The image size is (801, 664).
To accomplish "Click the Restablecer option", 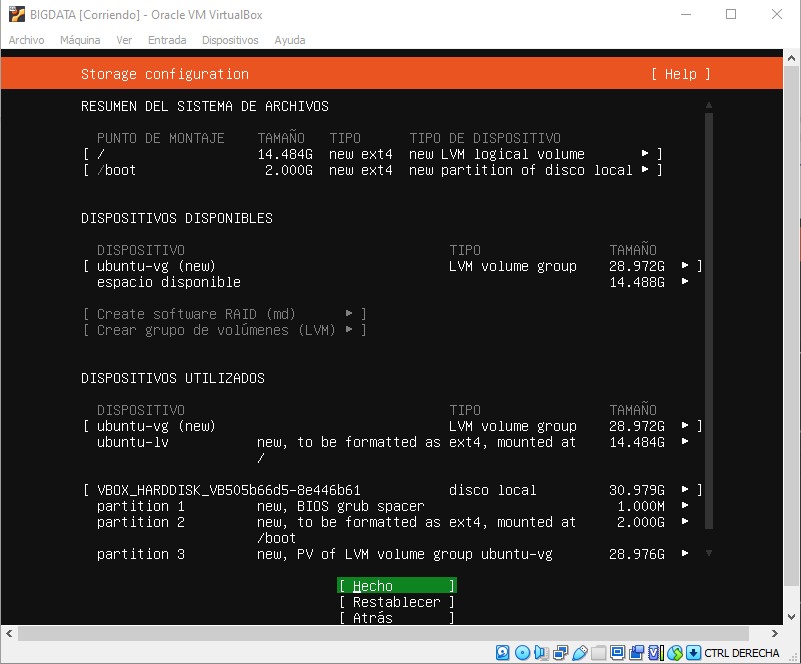I will [396, 601].
